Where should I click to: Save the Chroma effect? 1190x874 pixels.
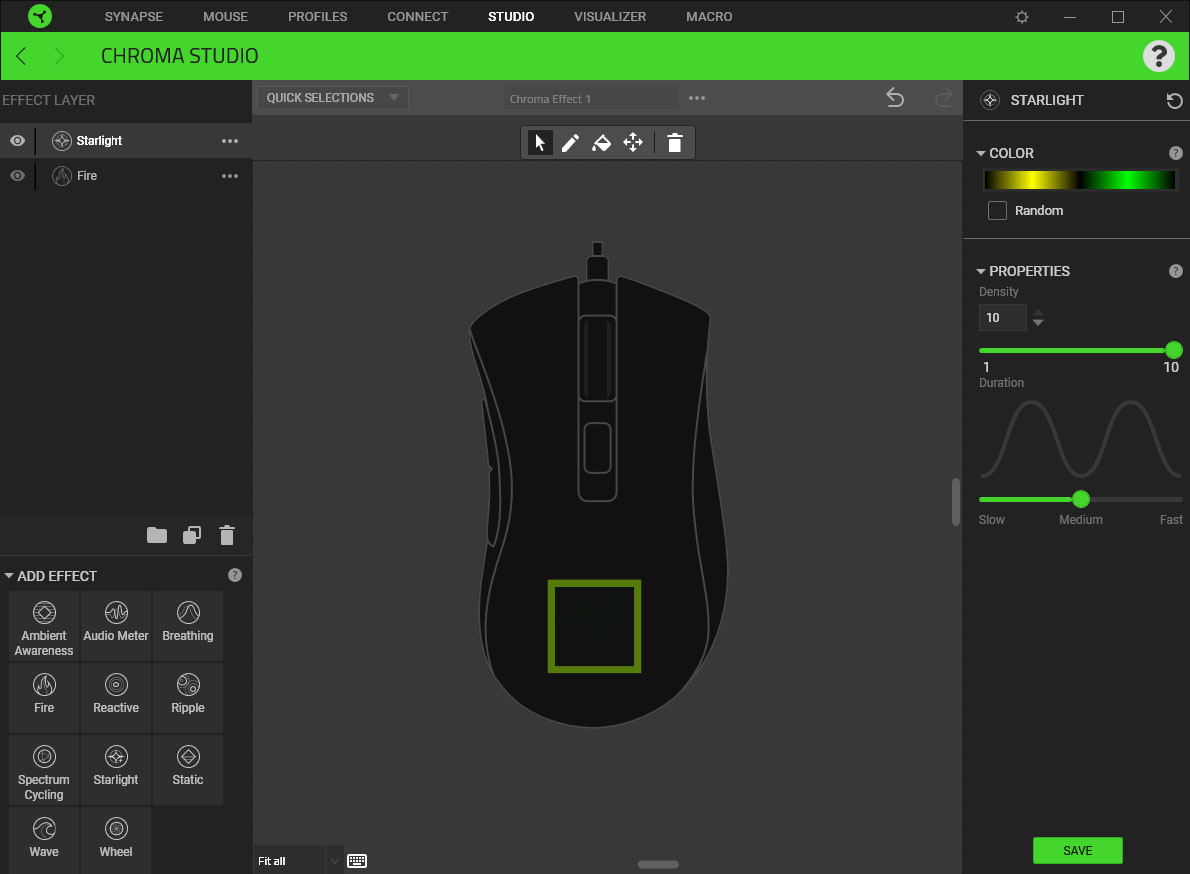pos(1078,850)
